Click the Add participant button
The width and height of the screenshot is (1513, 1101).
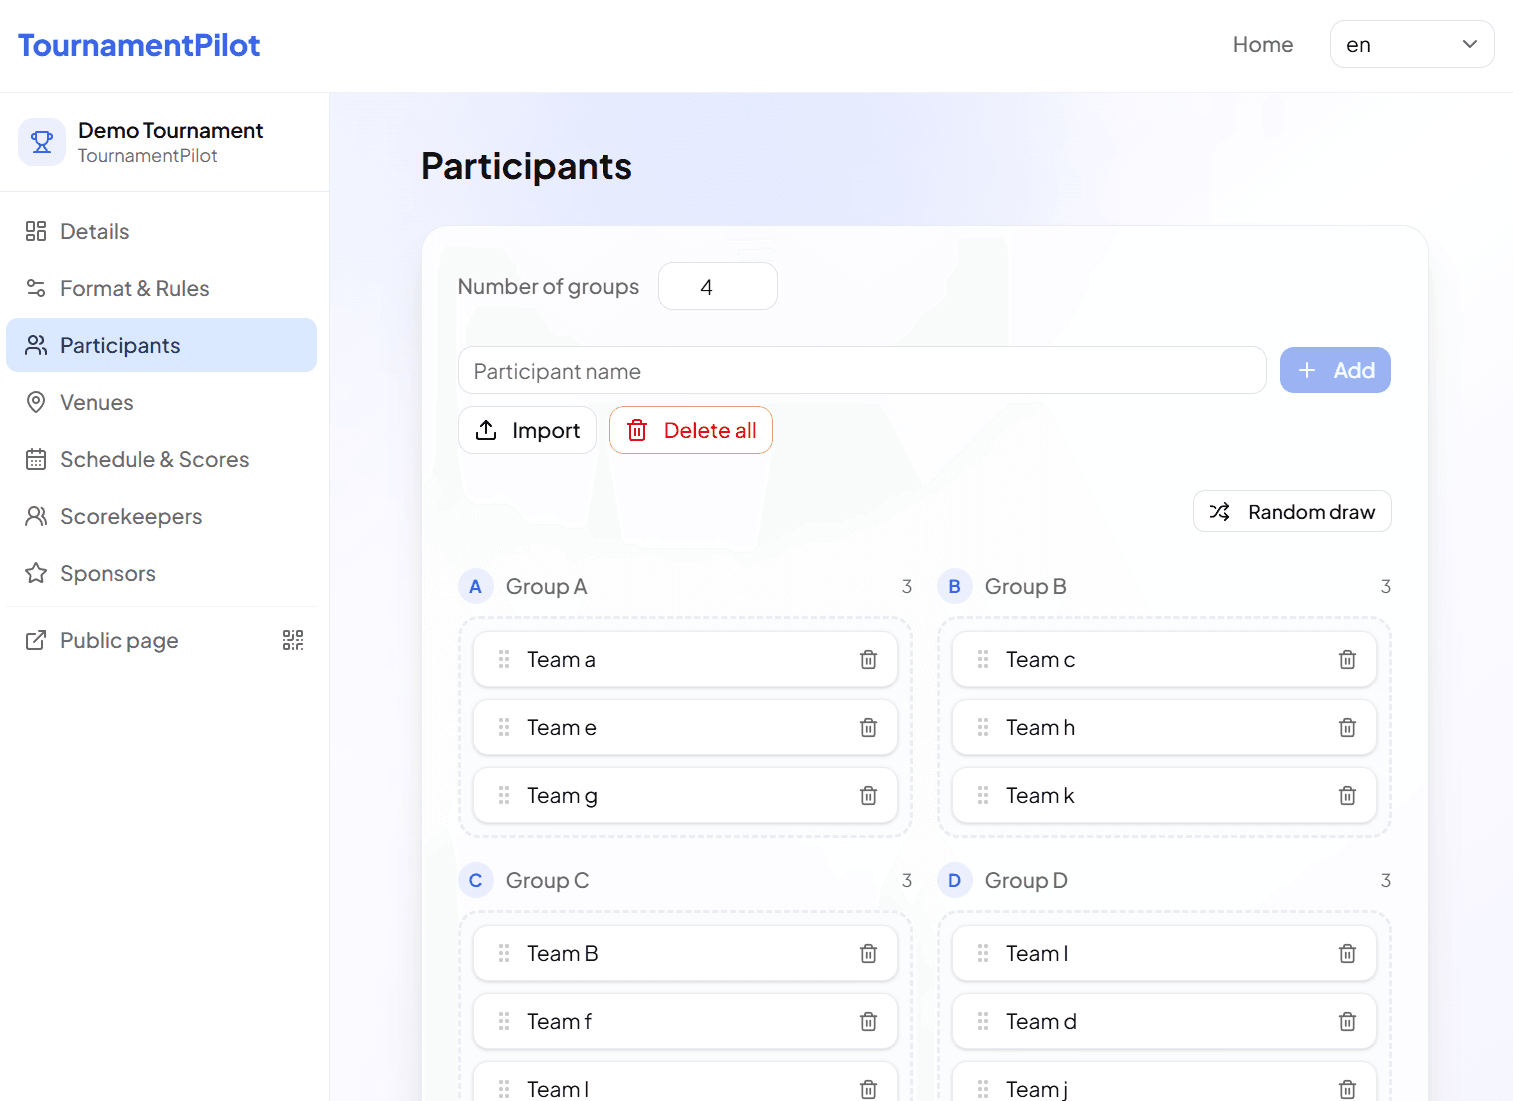[x=1335, y=370]
